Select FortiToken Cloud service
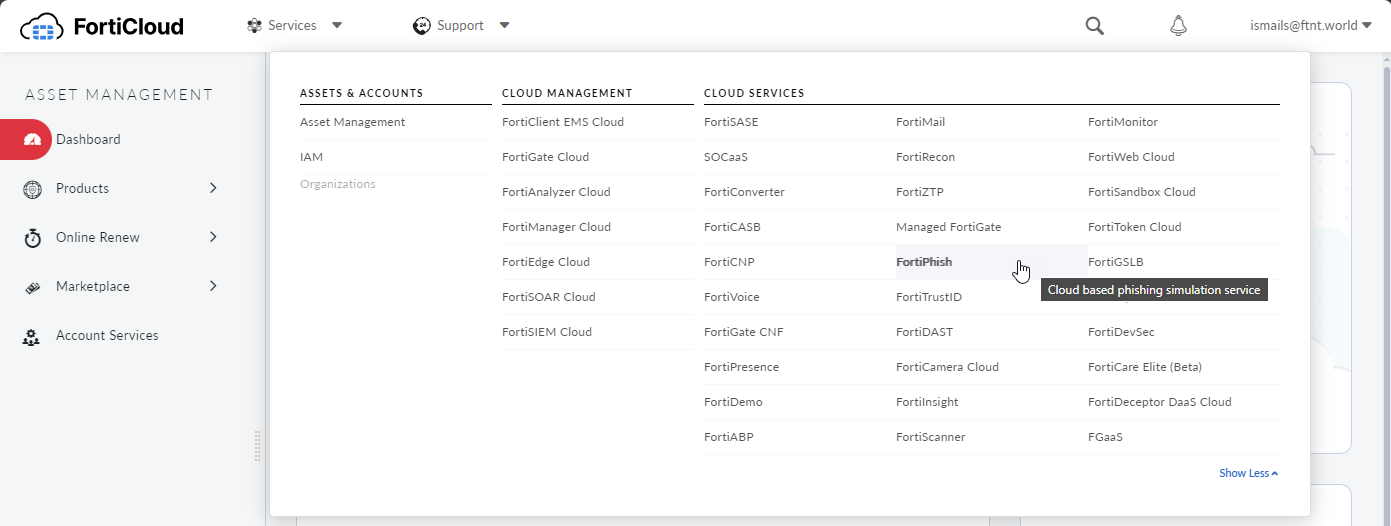The image size is (1391, 526). (x=1134, y=227)
